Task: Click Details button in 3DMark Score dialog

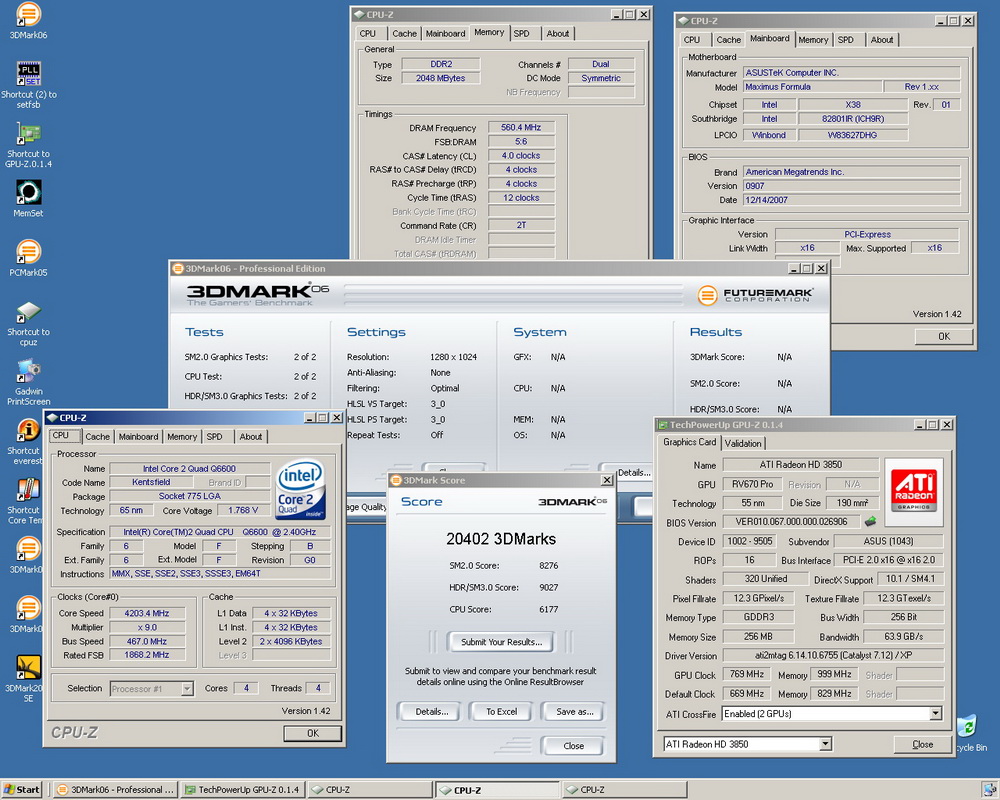Action: coord(431,711)
